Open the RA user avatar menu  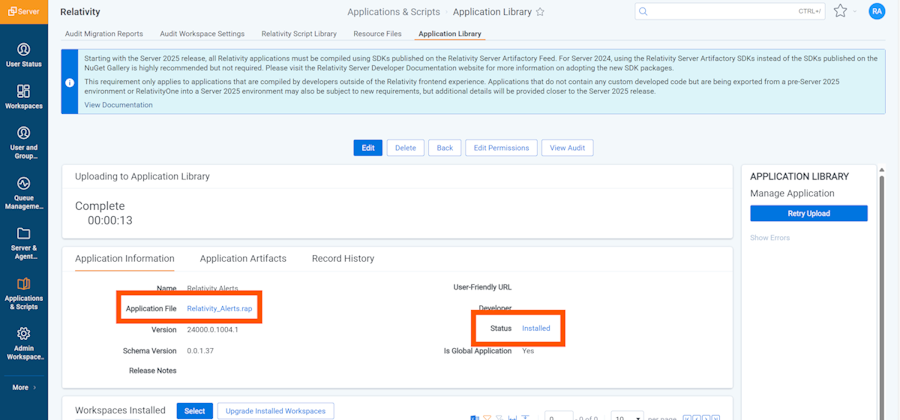[877, 11]
